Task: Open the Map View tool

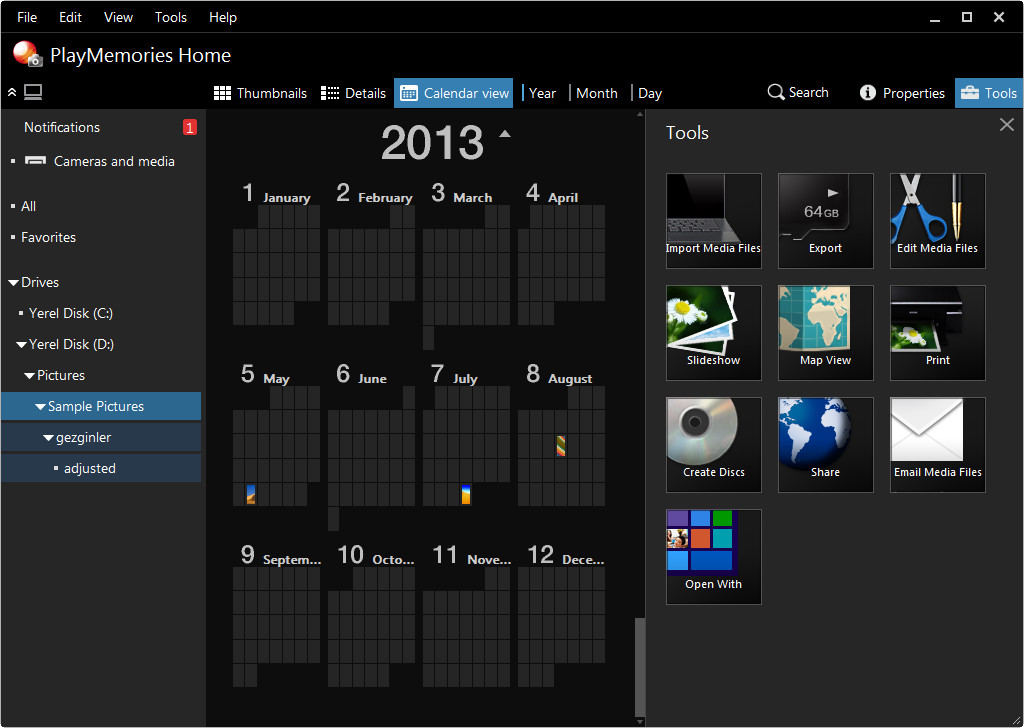Action: pos(825,333)
